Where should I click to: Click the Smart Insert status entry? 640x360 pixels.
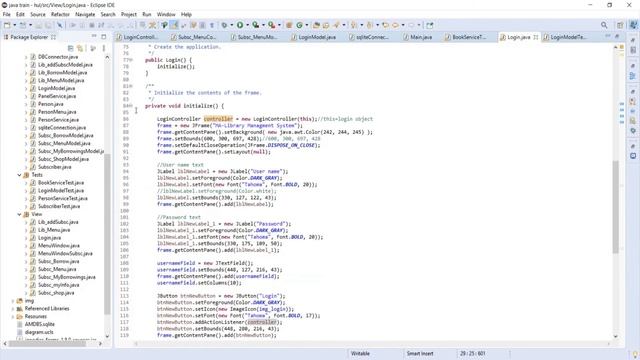click(x=420, y=353)
